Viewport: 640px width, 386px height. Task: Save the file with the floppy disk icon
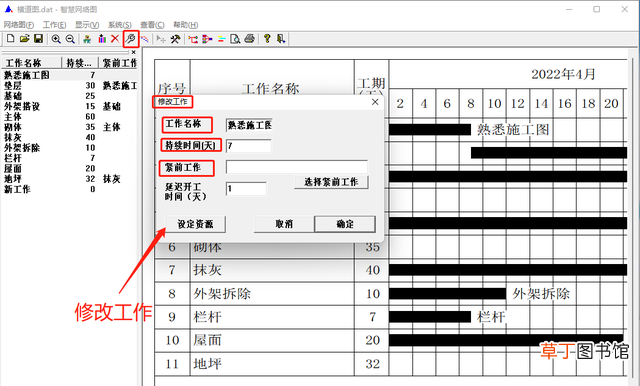(x=38, y=39)
